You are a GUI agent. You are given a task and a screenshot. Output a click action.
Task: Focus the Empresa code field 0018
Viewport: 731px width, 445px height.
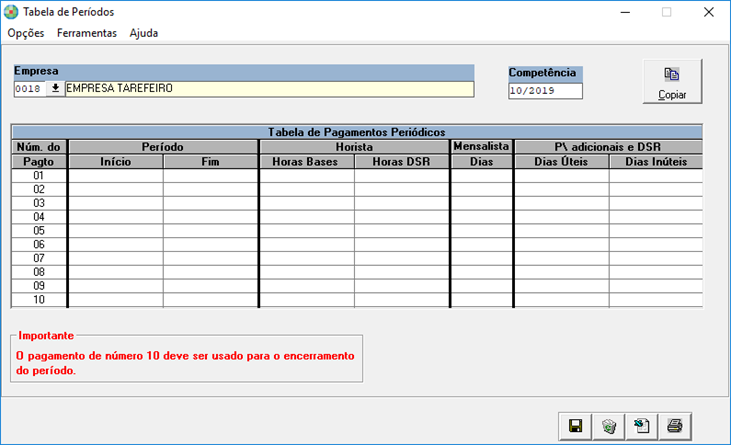pyautogui.click(x=30, y=89)
